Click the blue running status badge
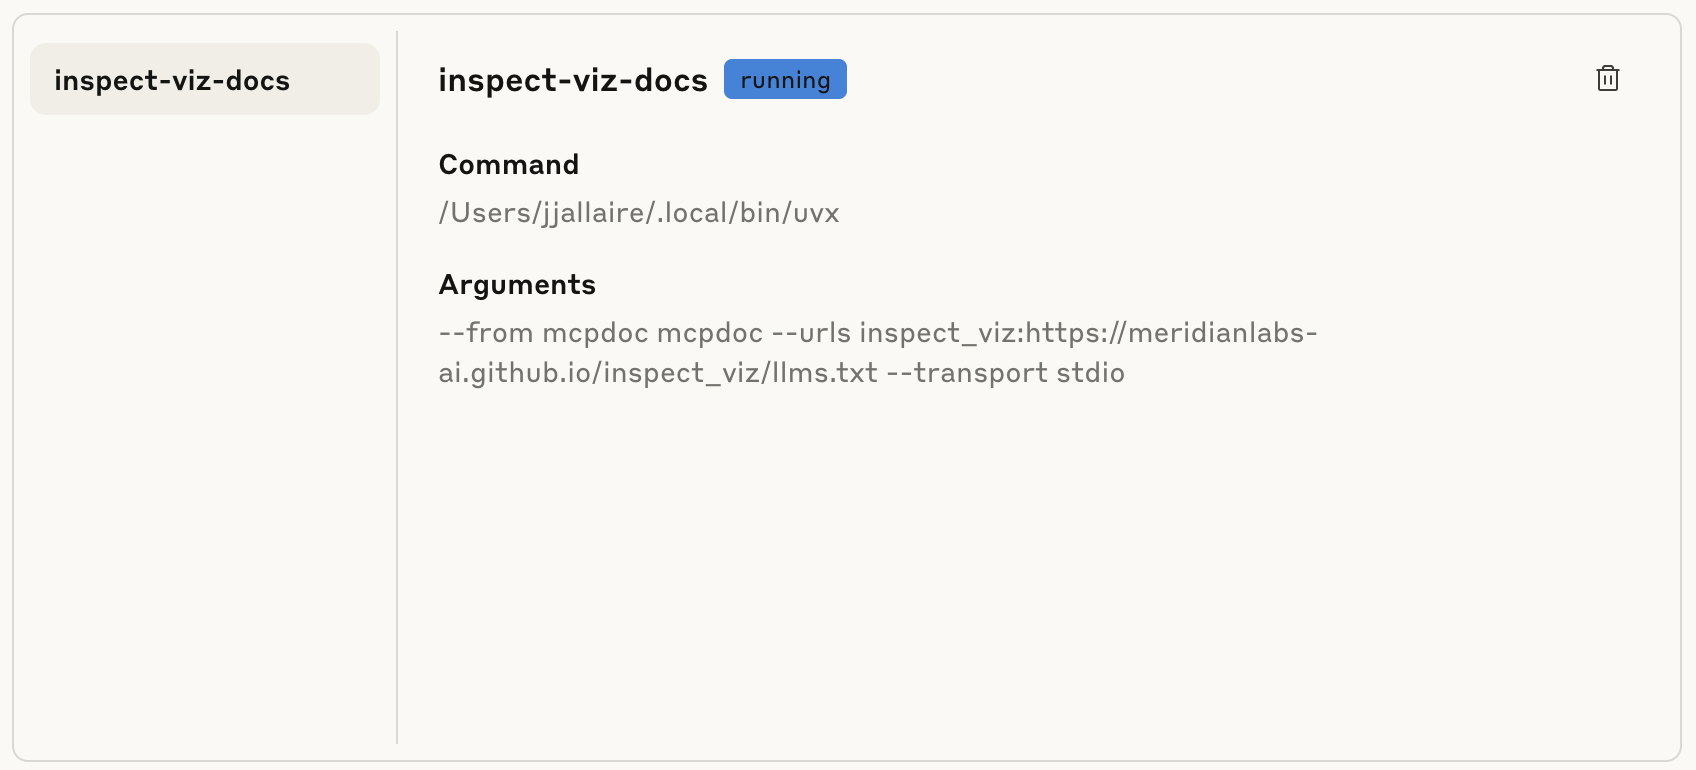 [x=785, y=79]
